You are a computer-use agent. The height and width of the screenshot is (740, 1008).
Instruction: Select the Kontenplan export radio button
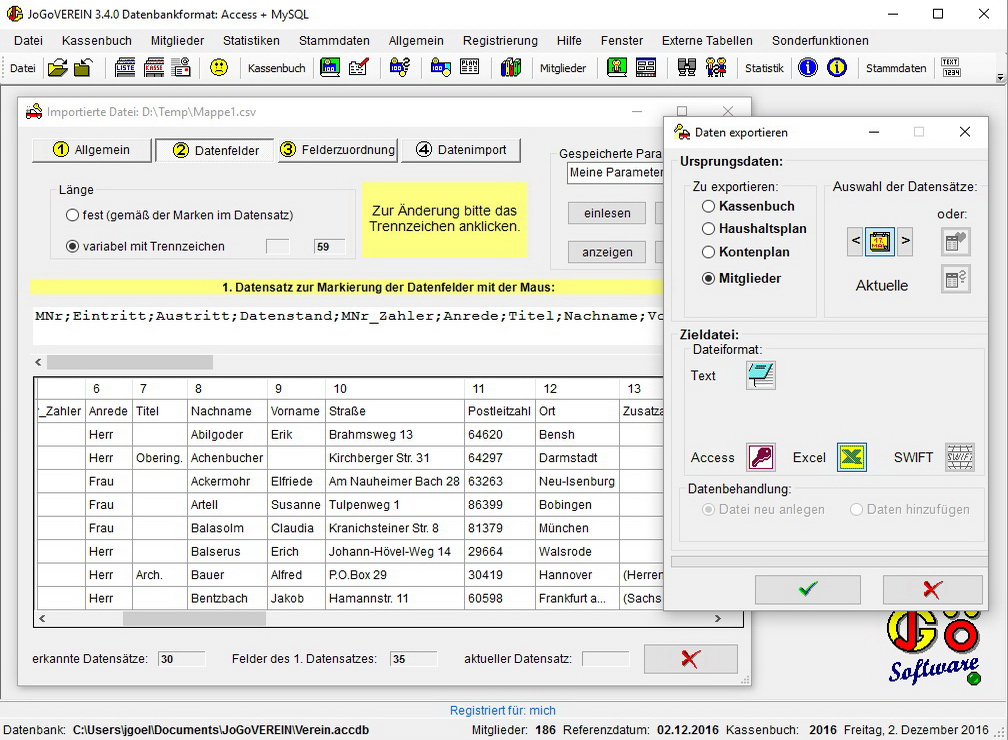pos(708,252)
